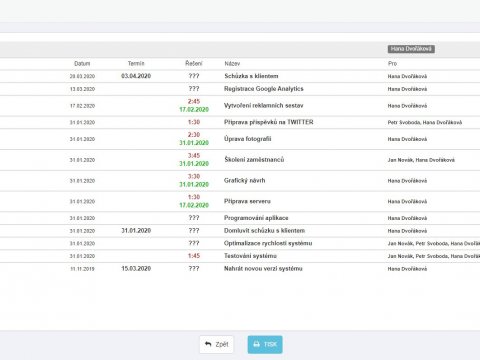Sort by the Pro column header

(392, 63)
